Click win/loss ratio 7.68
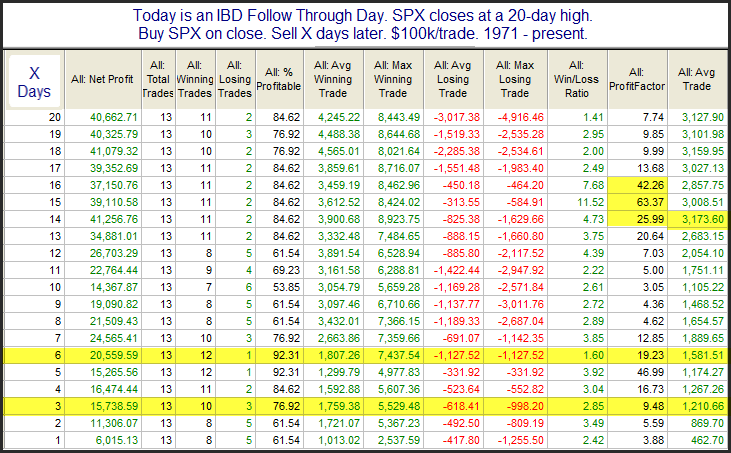Screen dimensions: 731x453 [x=593, y=185]
